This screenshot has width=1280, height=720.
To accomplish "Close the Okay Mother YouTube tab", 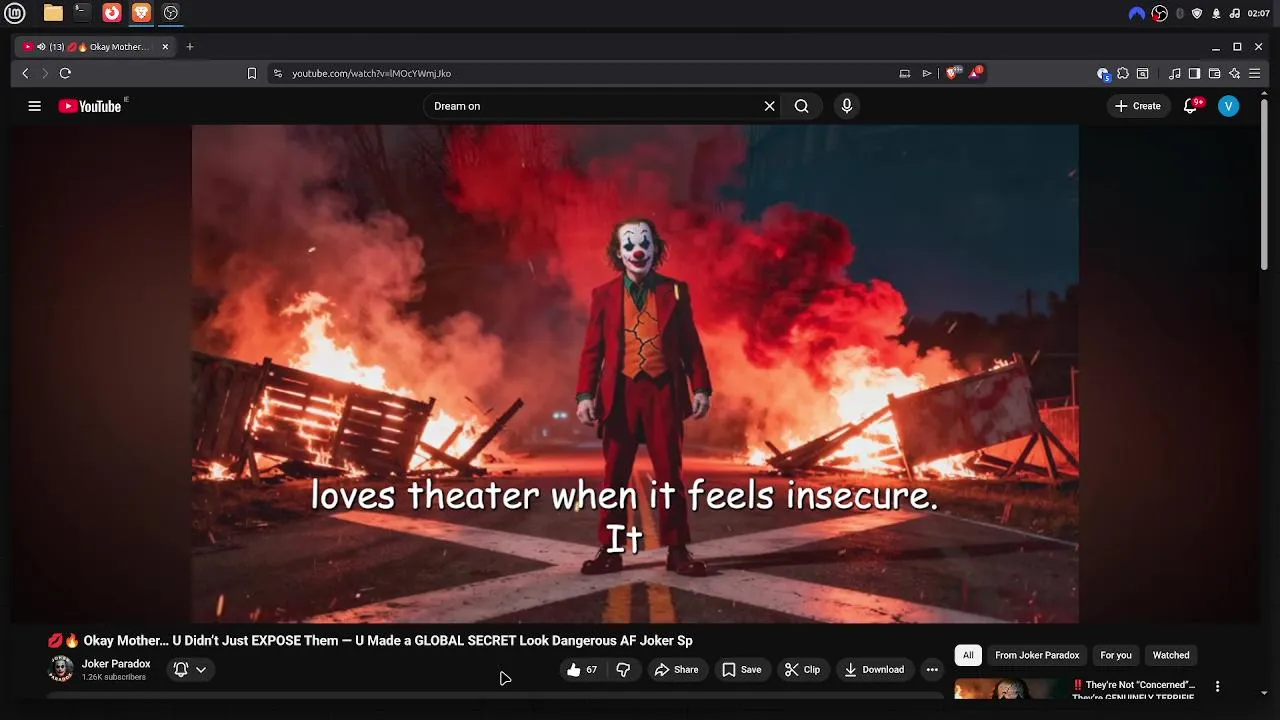I will [x=165, y=47].
